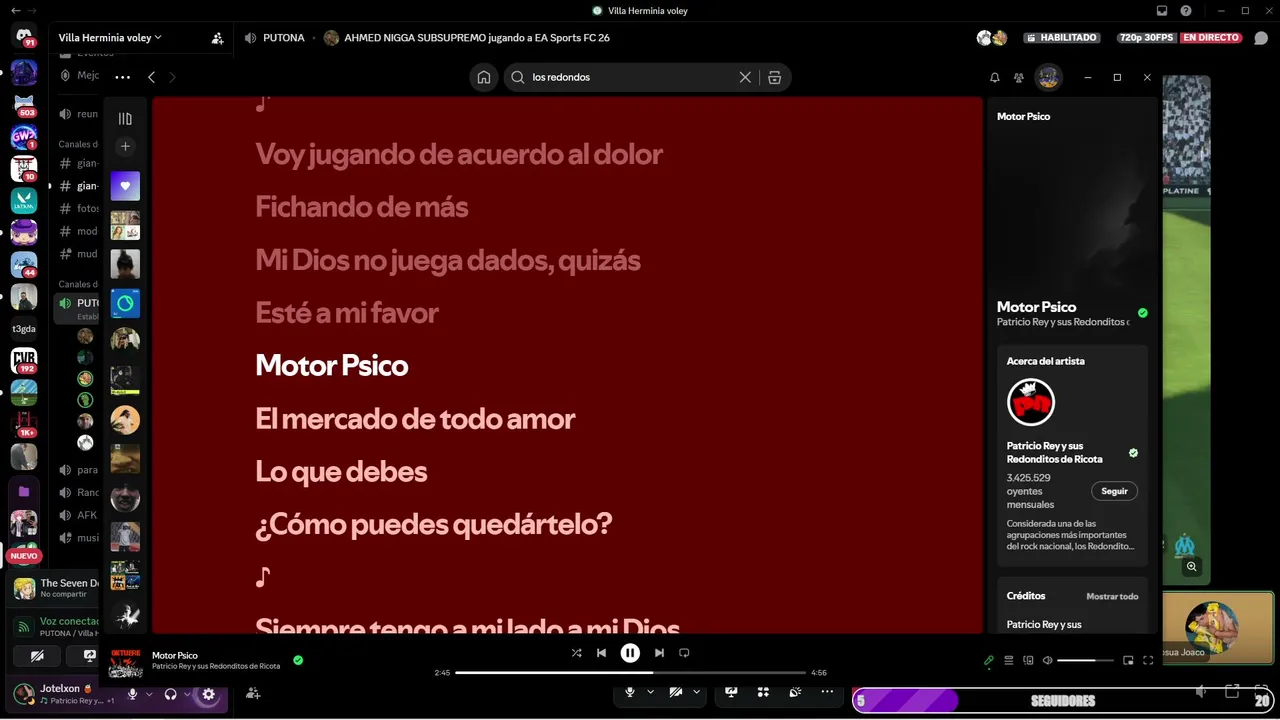1280x720 pixels.
Task: Expand Discord output device options arrow
Action: pos(187,694)
